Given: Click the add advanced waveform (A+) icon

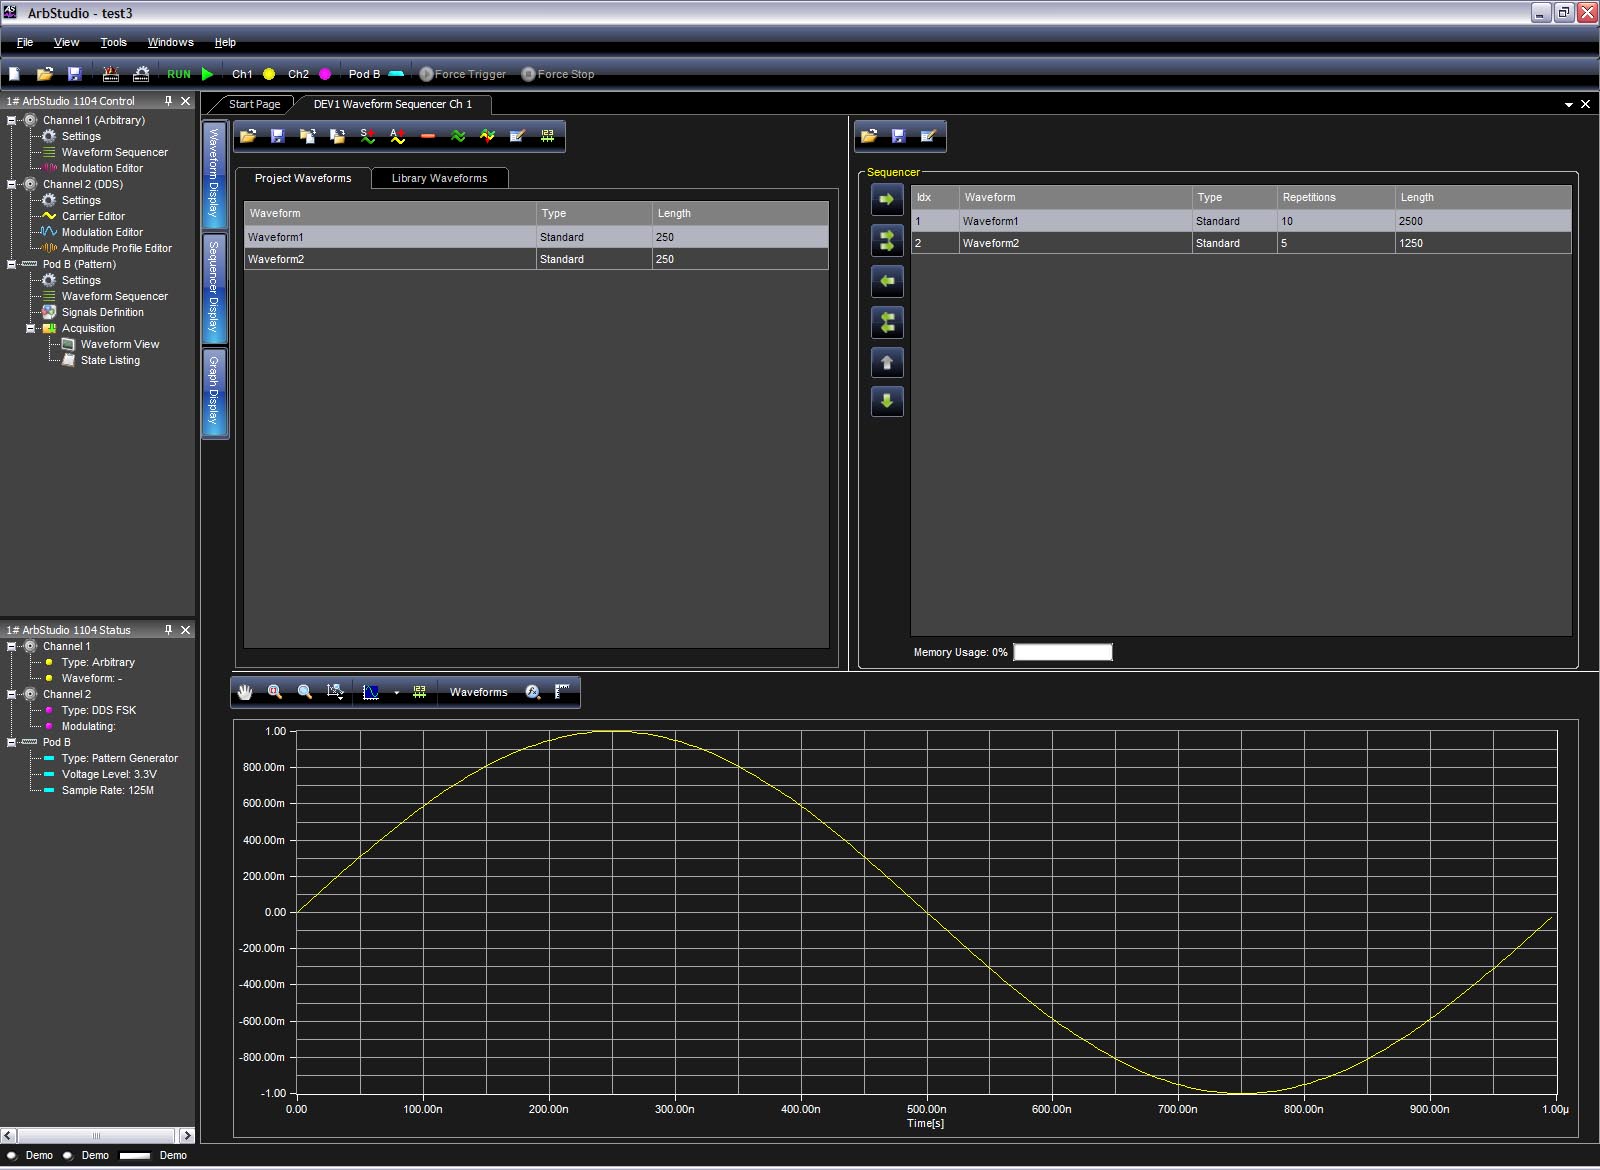Looking at the screenshot, I should [x=398, y=136].
